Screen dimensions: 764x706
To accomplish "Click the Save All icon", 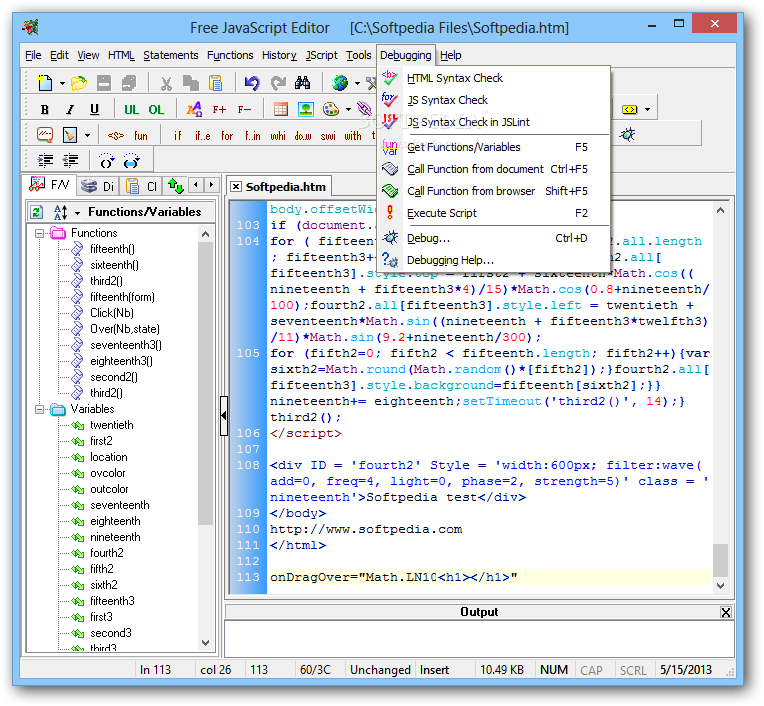I will pos(129,83).
